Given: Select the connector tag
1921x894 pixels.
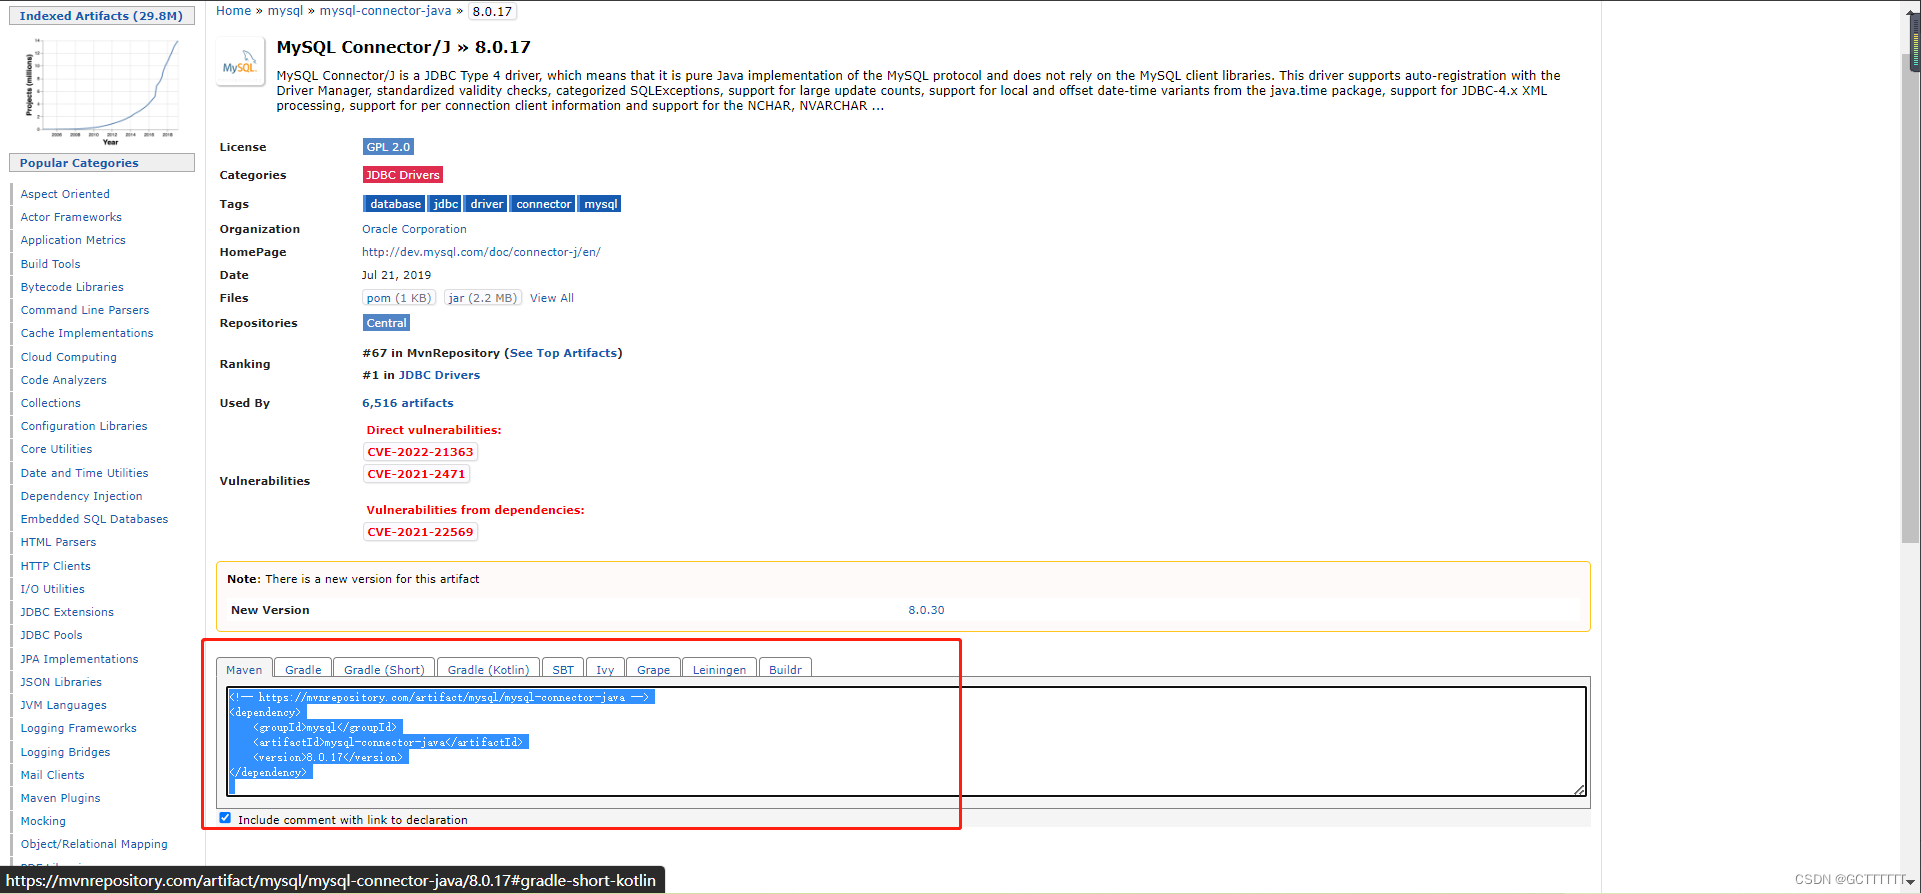Looking at the screenshot, I should (543, 204).
